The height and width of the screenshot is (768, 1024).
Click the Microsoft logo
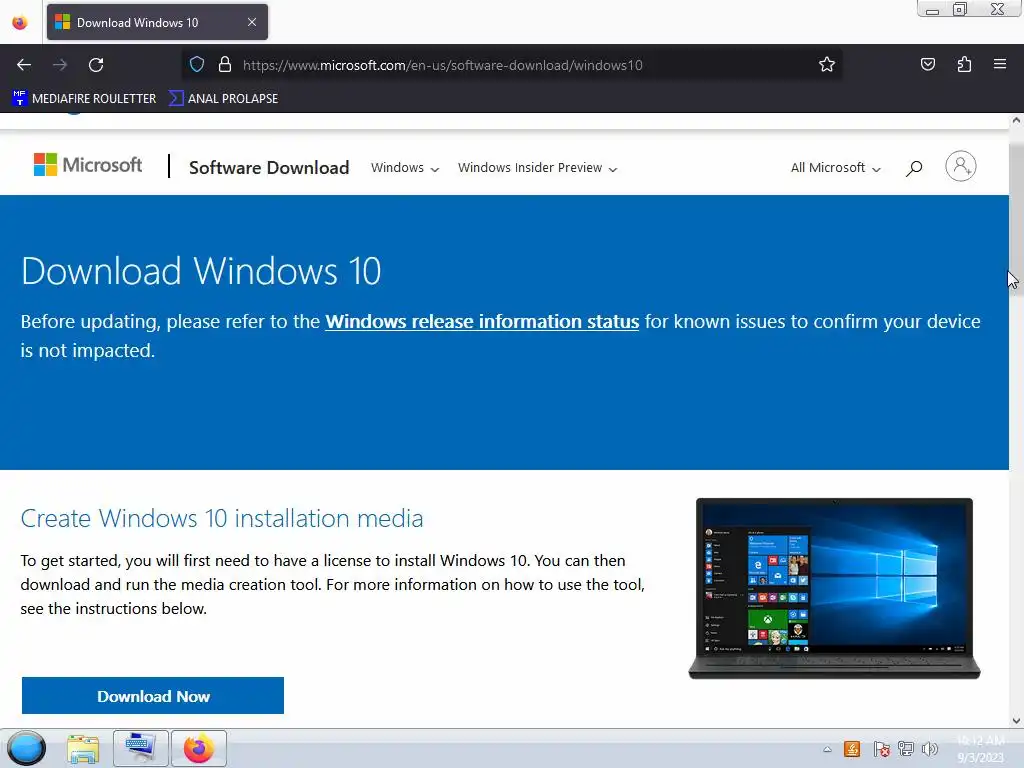88,165
